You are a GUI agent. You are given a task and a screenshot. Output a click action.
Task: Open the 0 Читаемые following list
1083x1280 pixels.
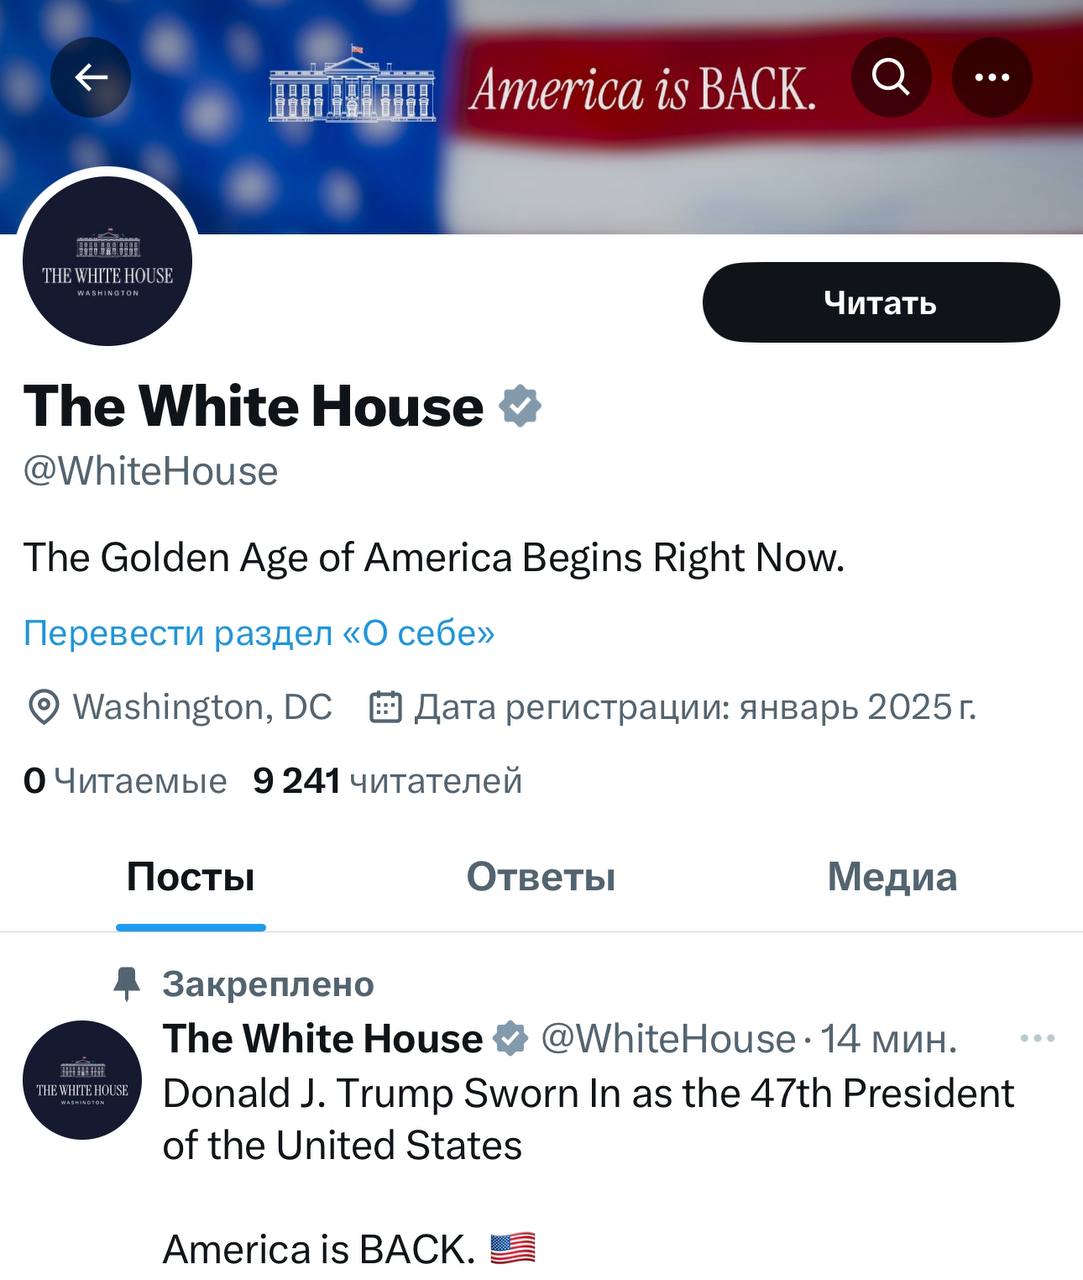coord(125,781)
